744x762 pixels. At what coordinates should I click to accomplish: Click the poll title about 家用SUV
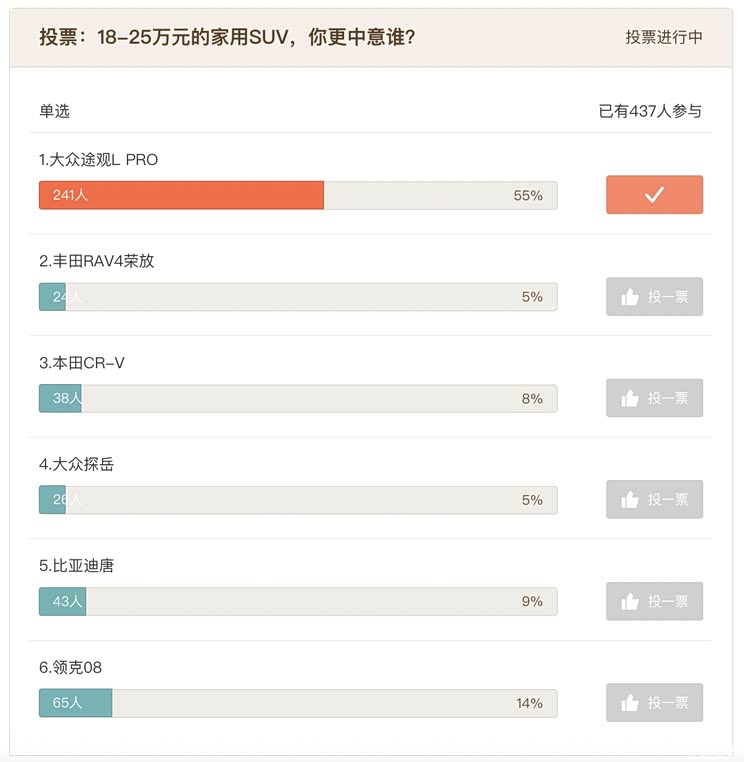click(227, 37)
